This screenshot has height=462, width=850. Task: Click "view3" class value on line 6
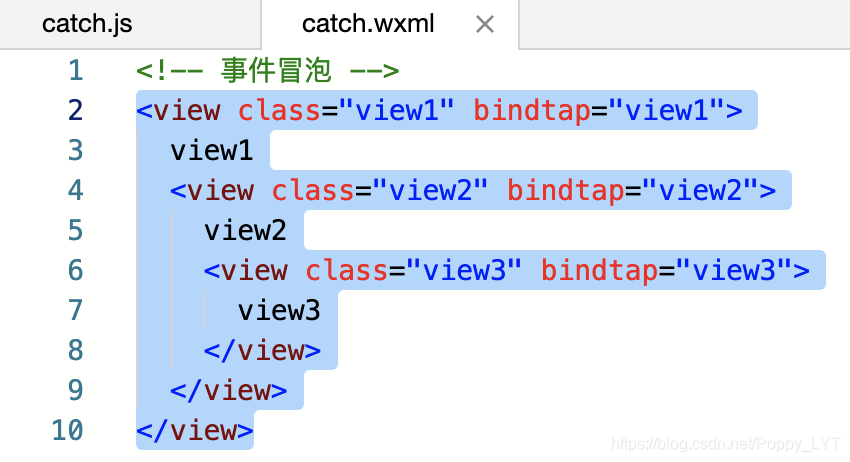[465, 271]
